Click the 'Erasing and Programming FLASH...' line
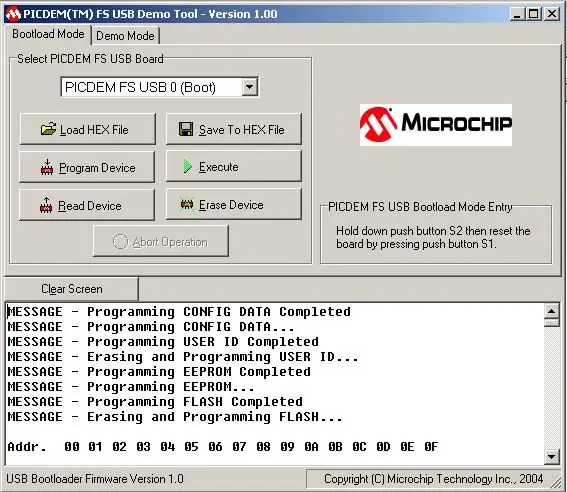Viewport: 567px width, 492px height. pos(175,417)
